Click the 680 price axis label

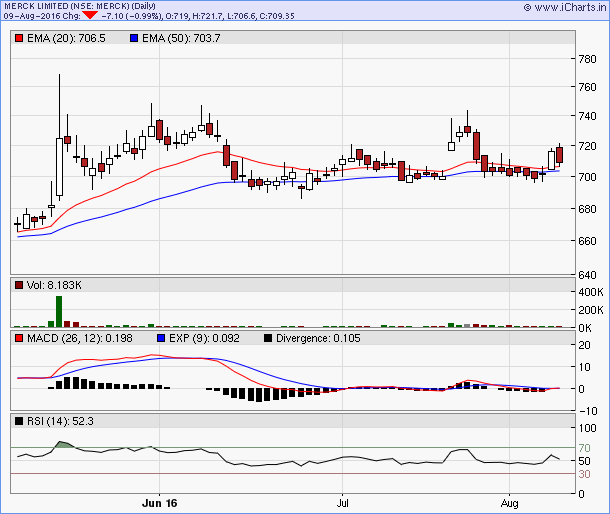pyautogui.click(x=587, y=209)
